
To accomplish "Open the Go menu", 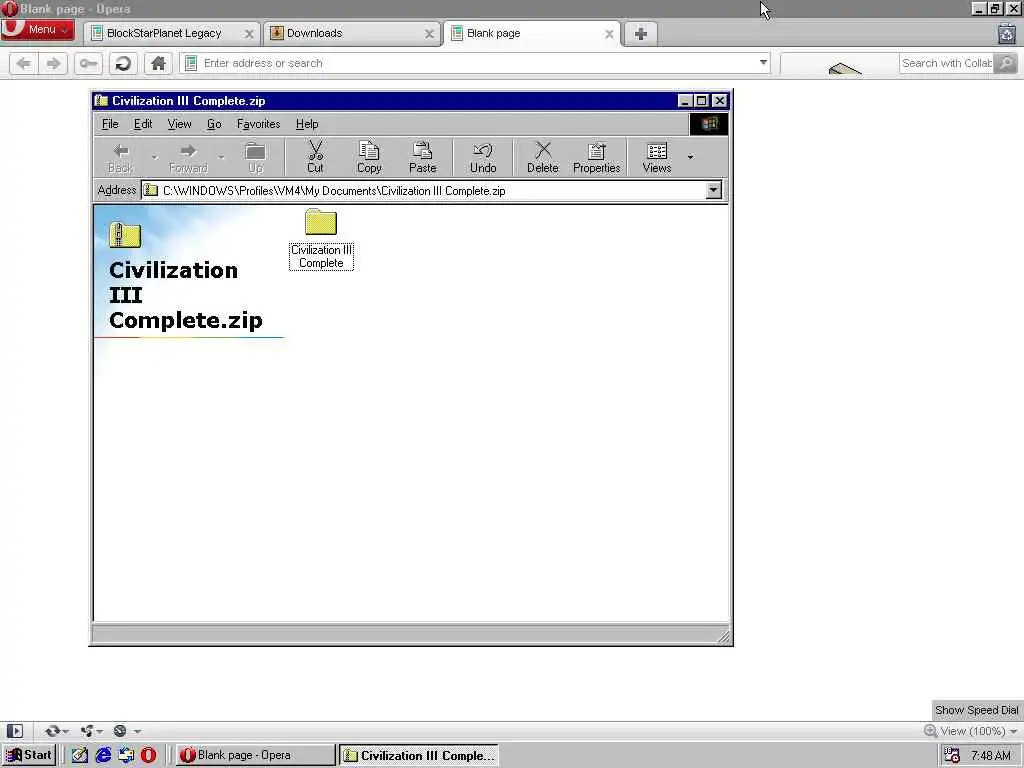I will coord(214,124).
